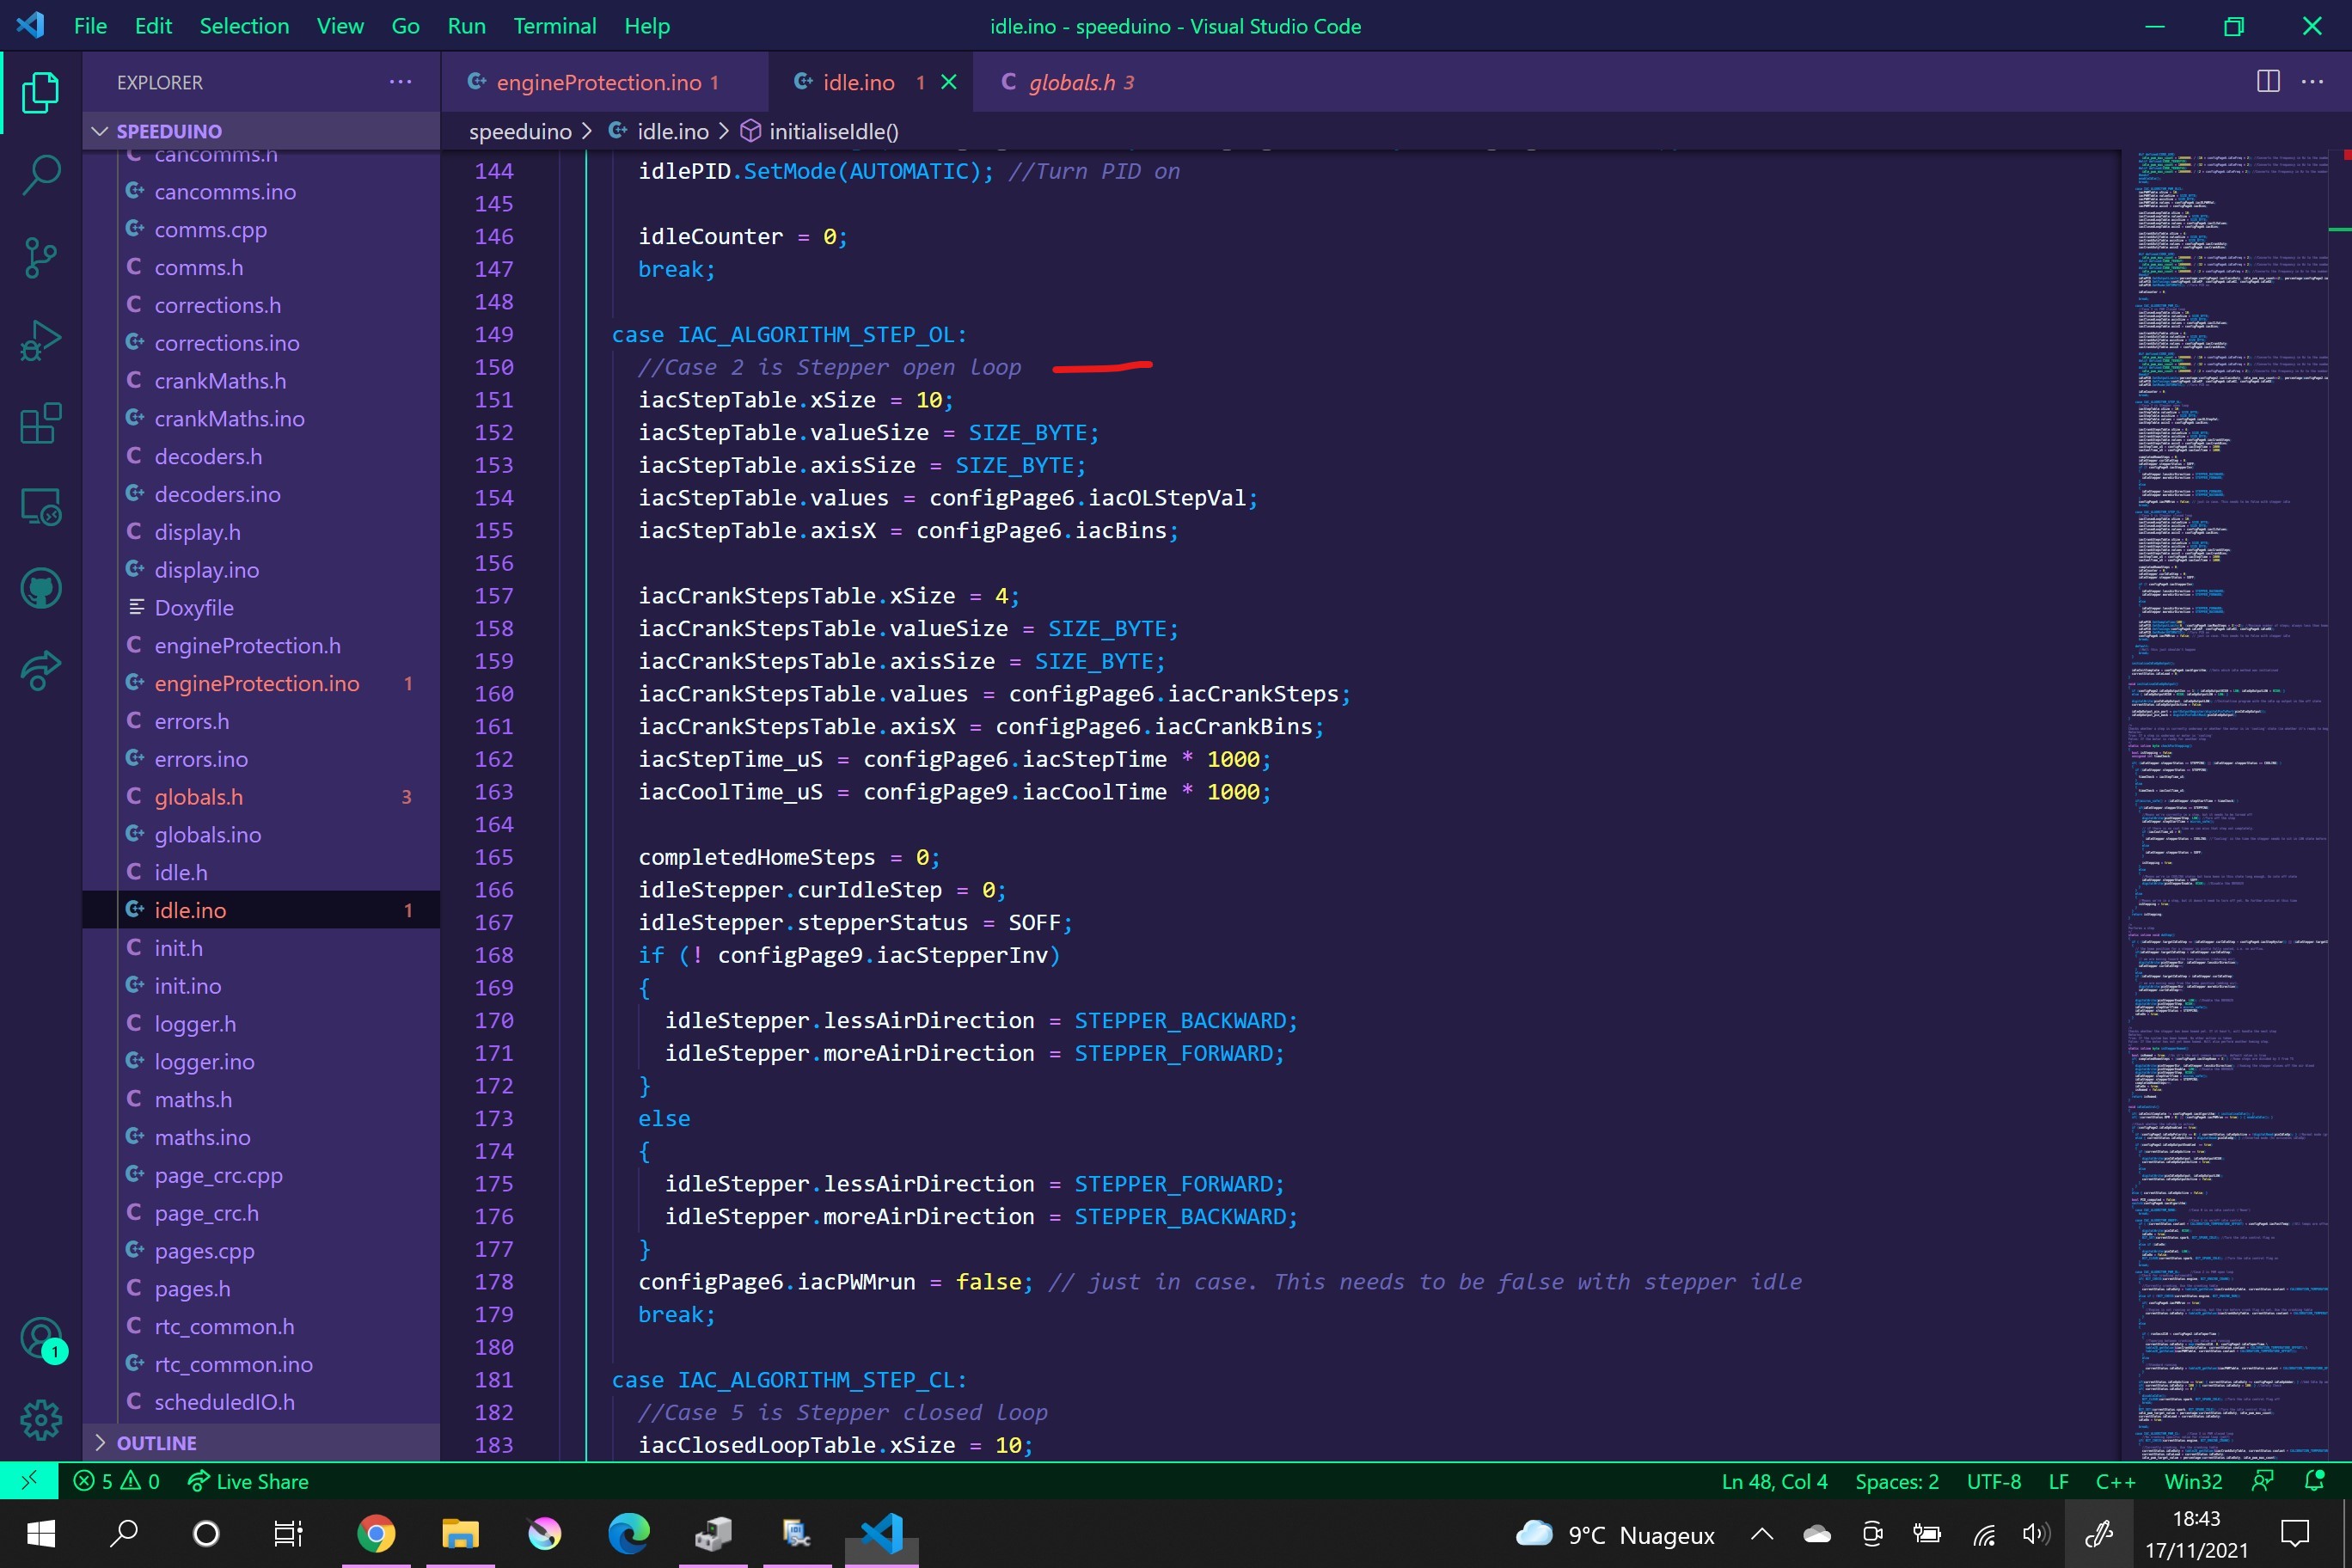Toggle the Explorer sidebar via the files icon

[40, 91]
